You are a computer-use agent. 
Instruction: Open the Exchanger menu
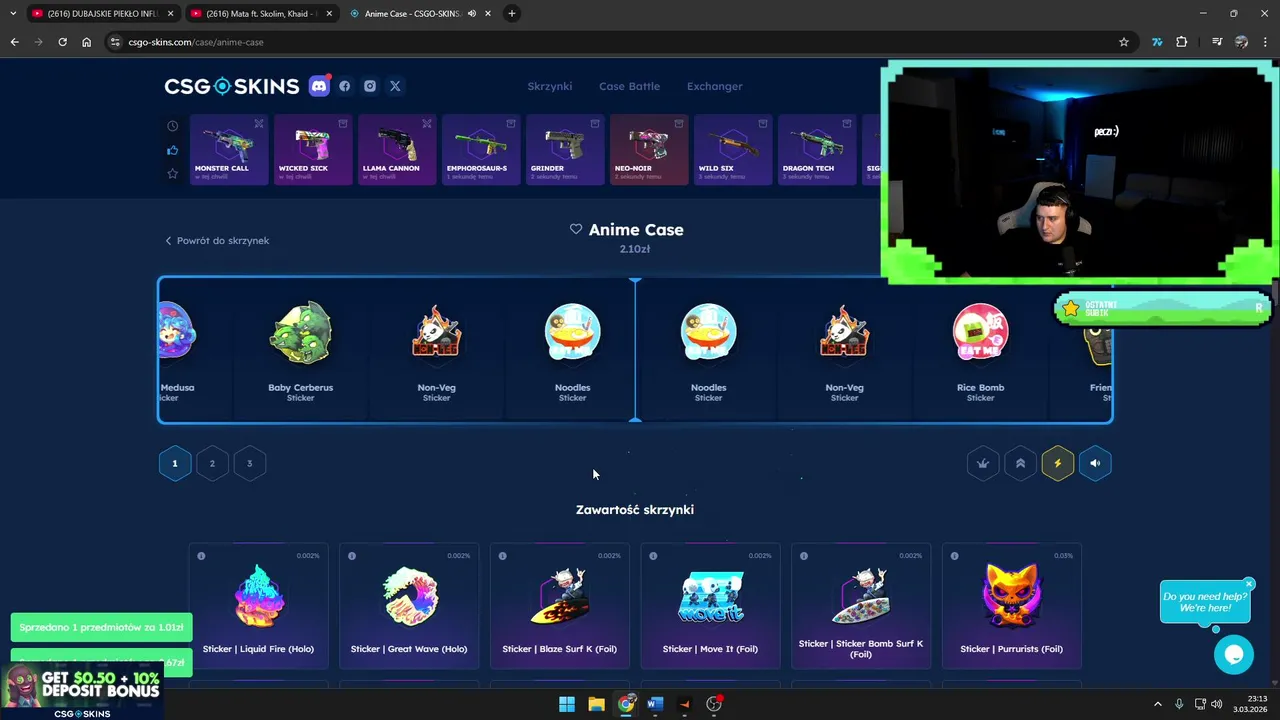(715, 86)
